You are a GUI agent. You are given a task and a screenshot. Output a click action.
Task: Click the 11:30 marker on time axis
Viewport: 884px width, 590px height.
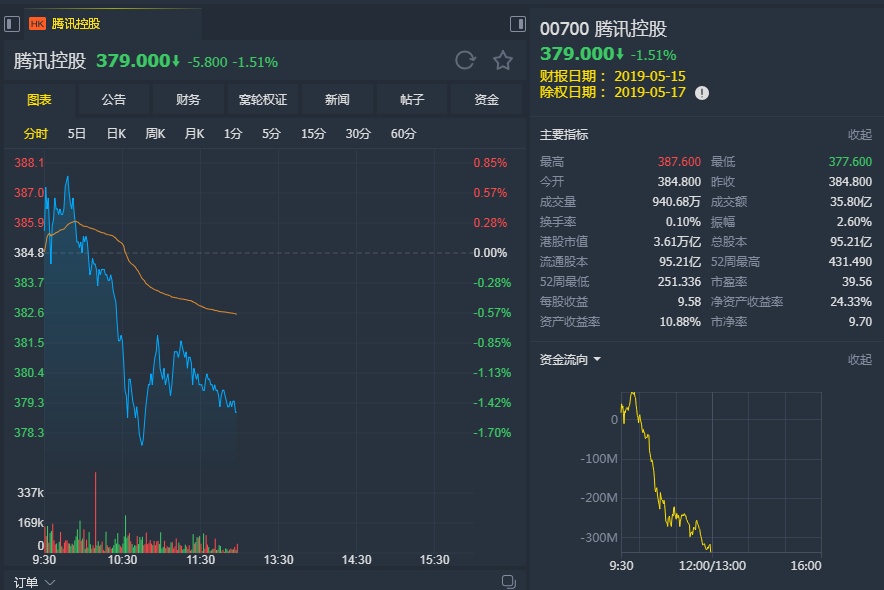(201, 560)
